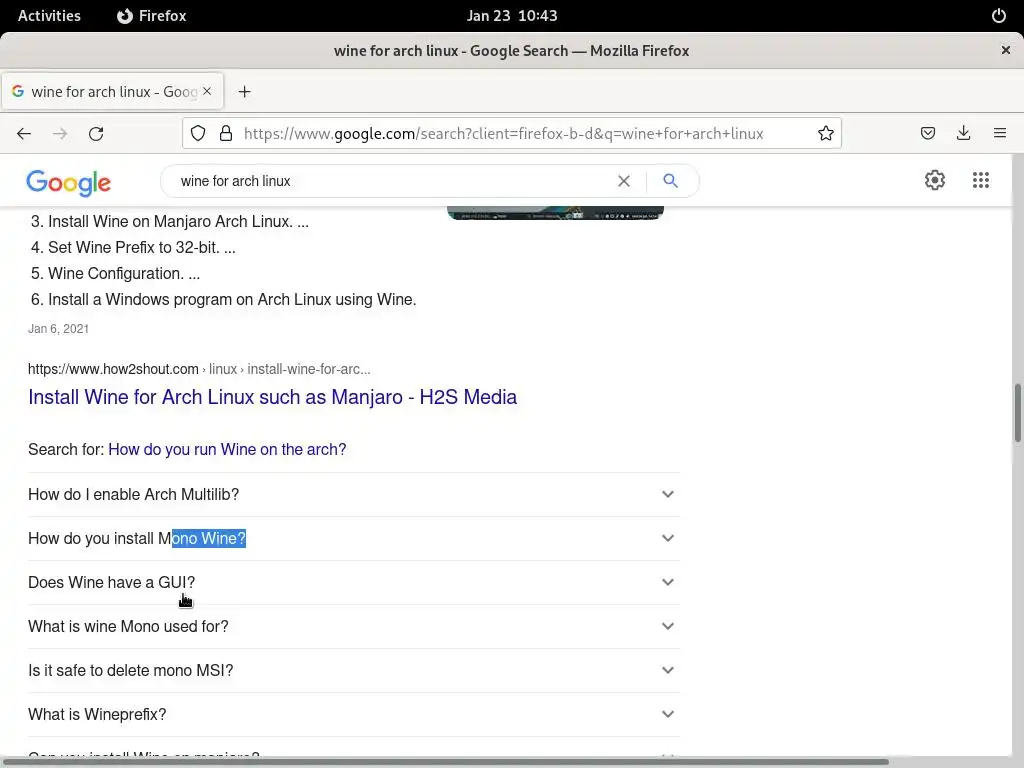Close the Firefox window
The height and width of the screenshot is (768, 1024).
pyautogui.click(x=1006, y=50)
